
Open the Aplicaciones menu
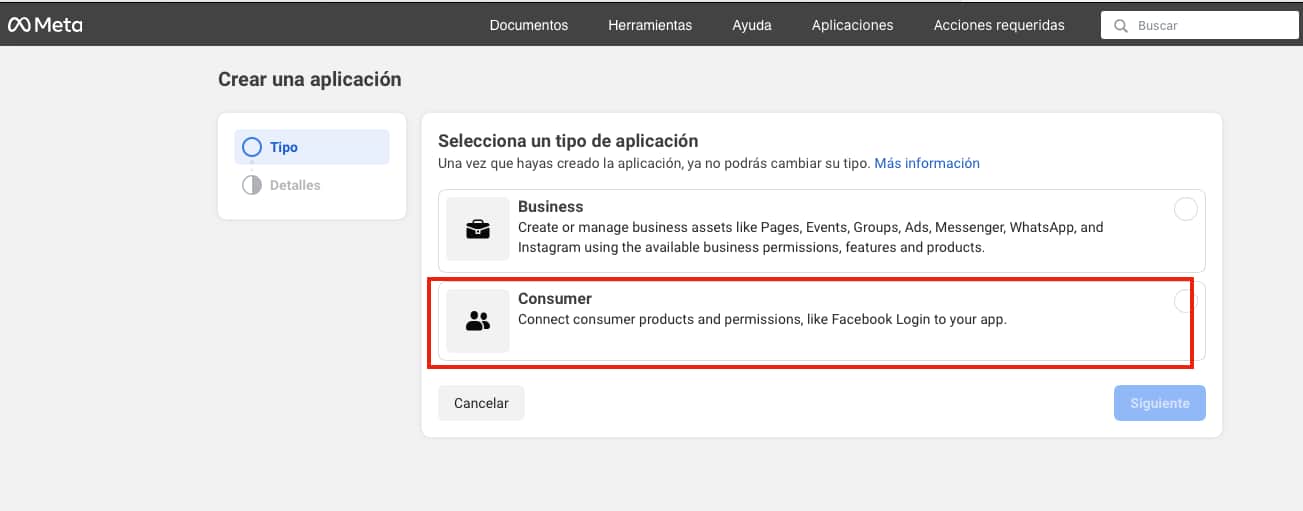(853, 25)
